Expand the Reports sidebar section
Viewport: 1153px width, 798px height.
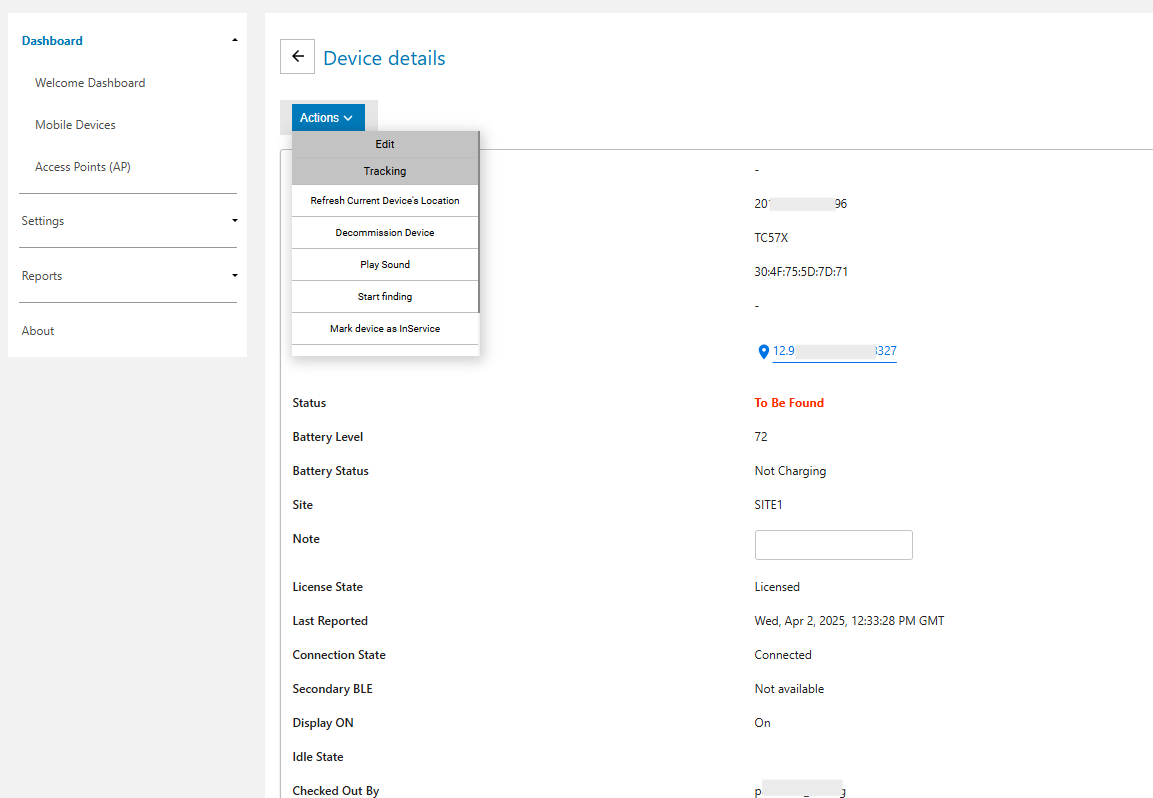pyautogui.click(x=234, y=276)
